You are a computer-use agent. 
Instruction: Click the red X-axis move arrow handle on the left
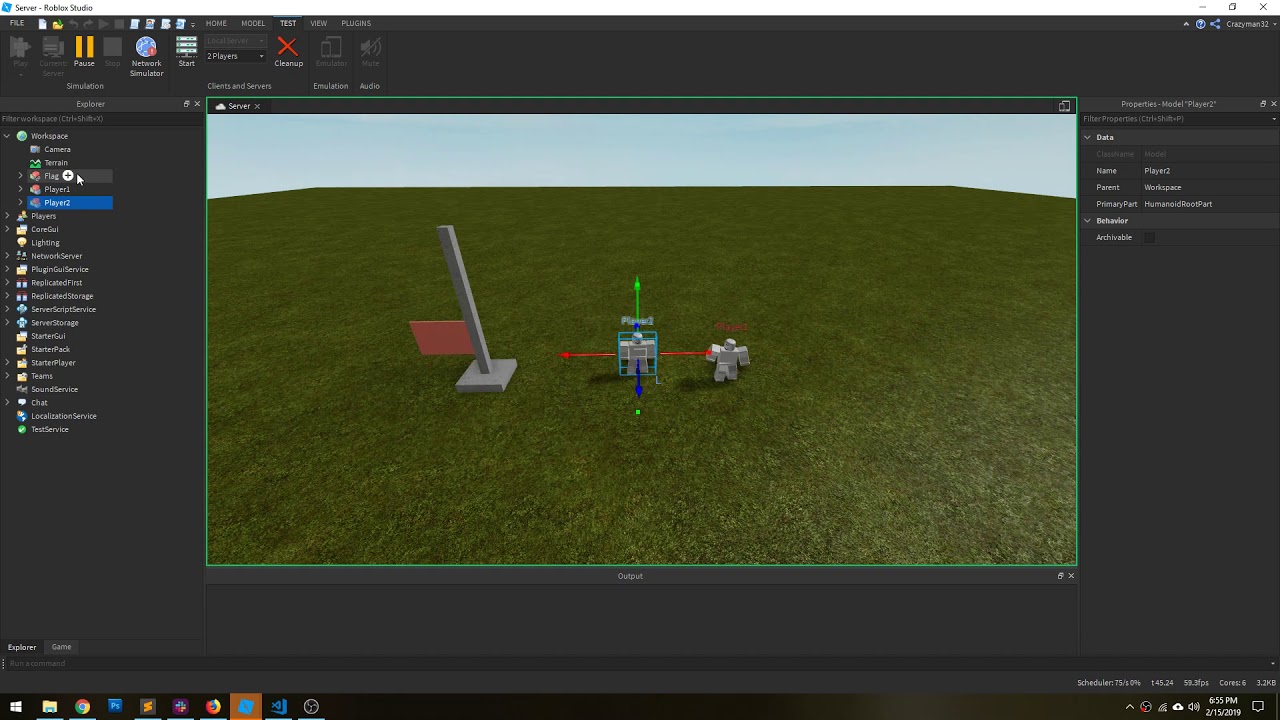[x=566, y=355]
